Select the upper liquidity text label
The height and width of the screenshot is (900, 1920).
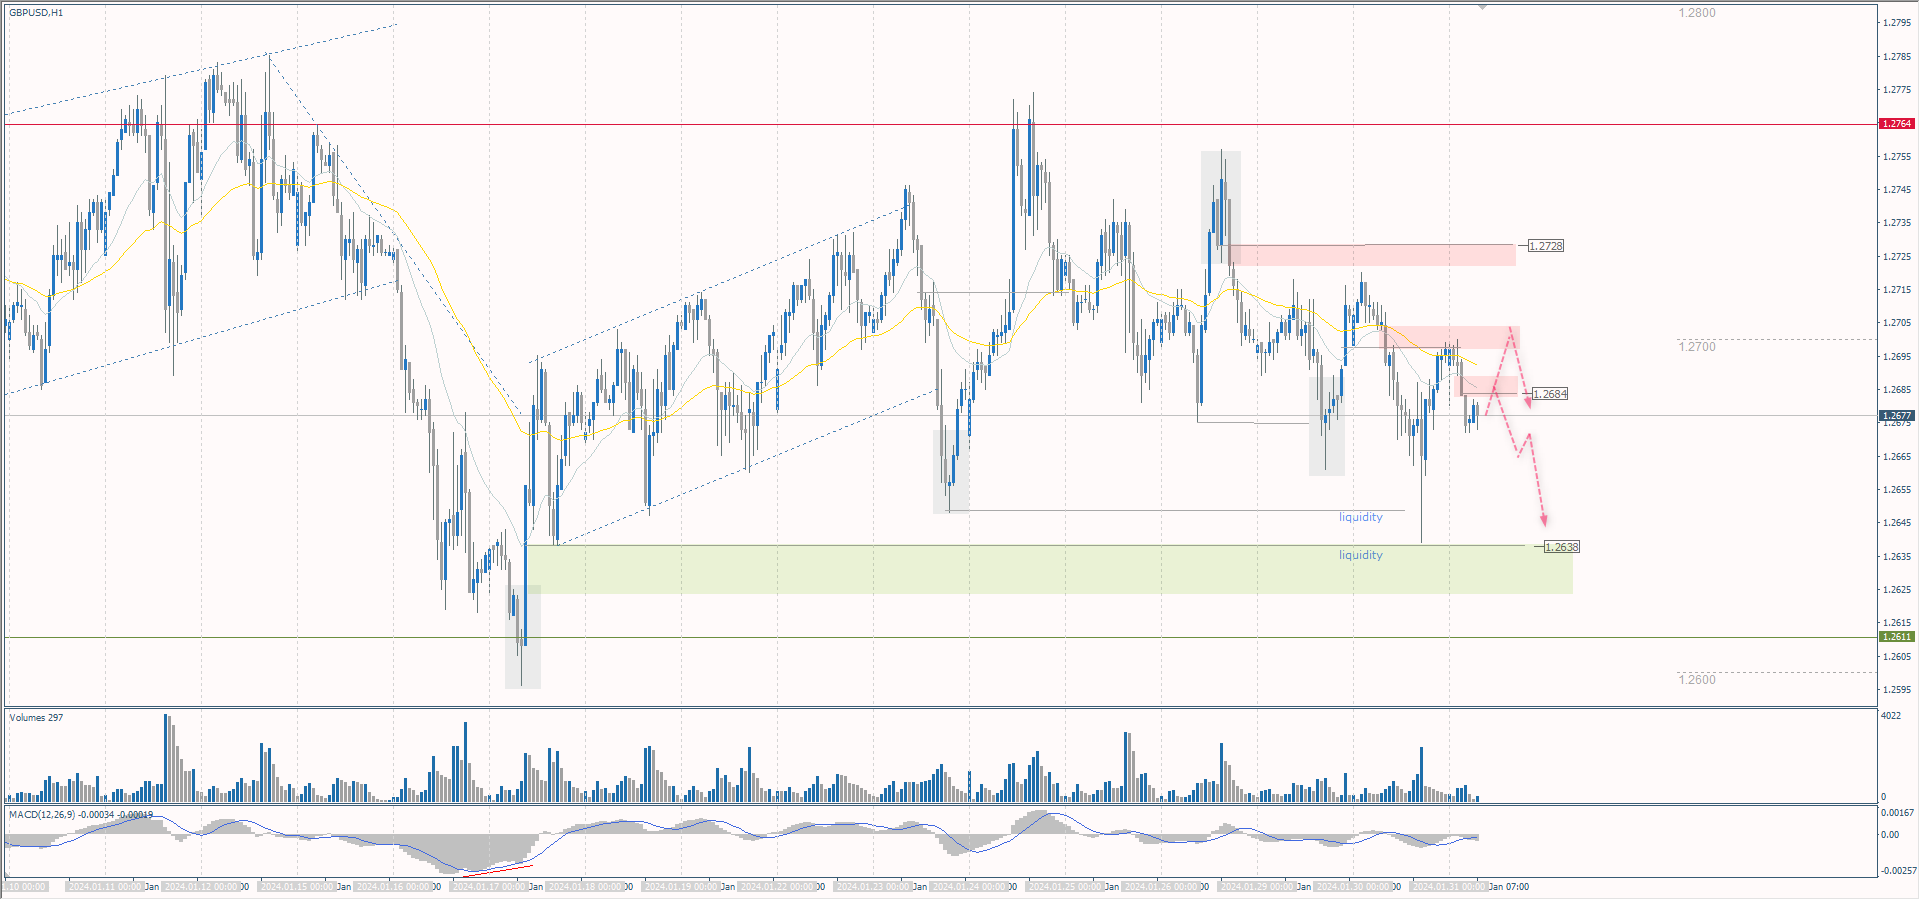1361,517
